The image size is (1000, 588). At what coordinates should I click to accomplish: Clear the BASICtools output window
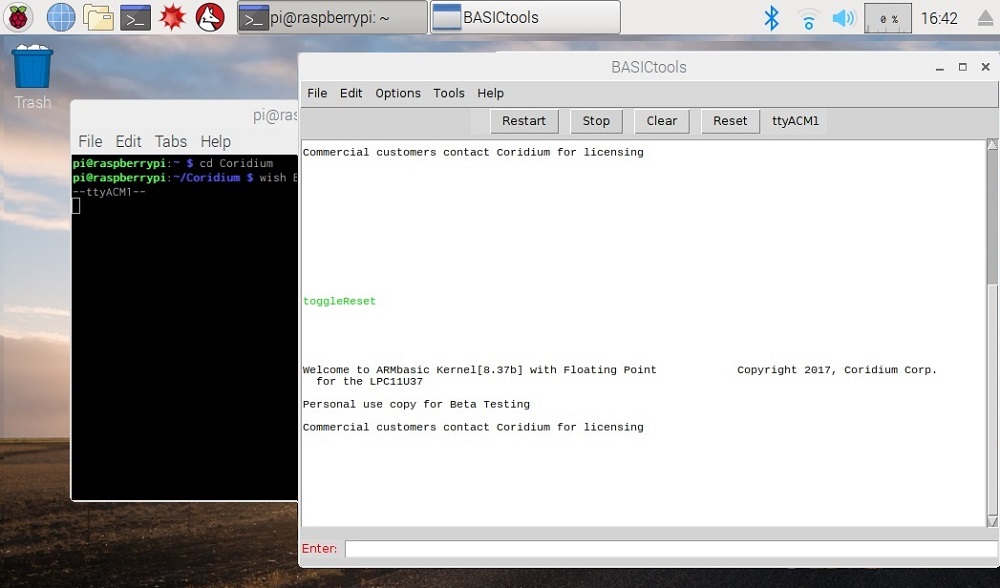pos(661,120)
